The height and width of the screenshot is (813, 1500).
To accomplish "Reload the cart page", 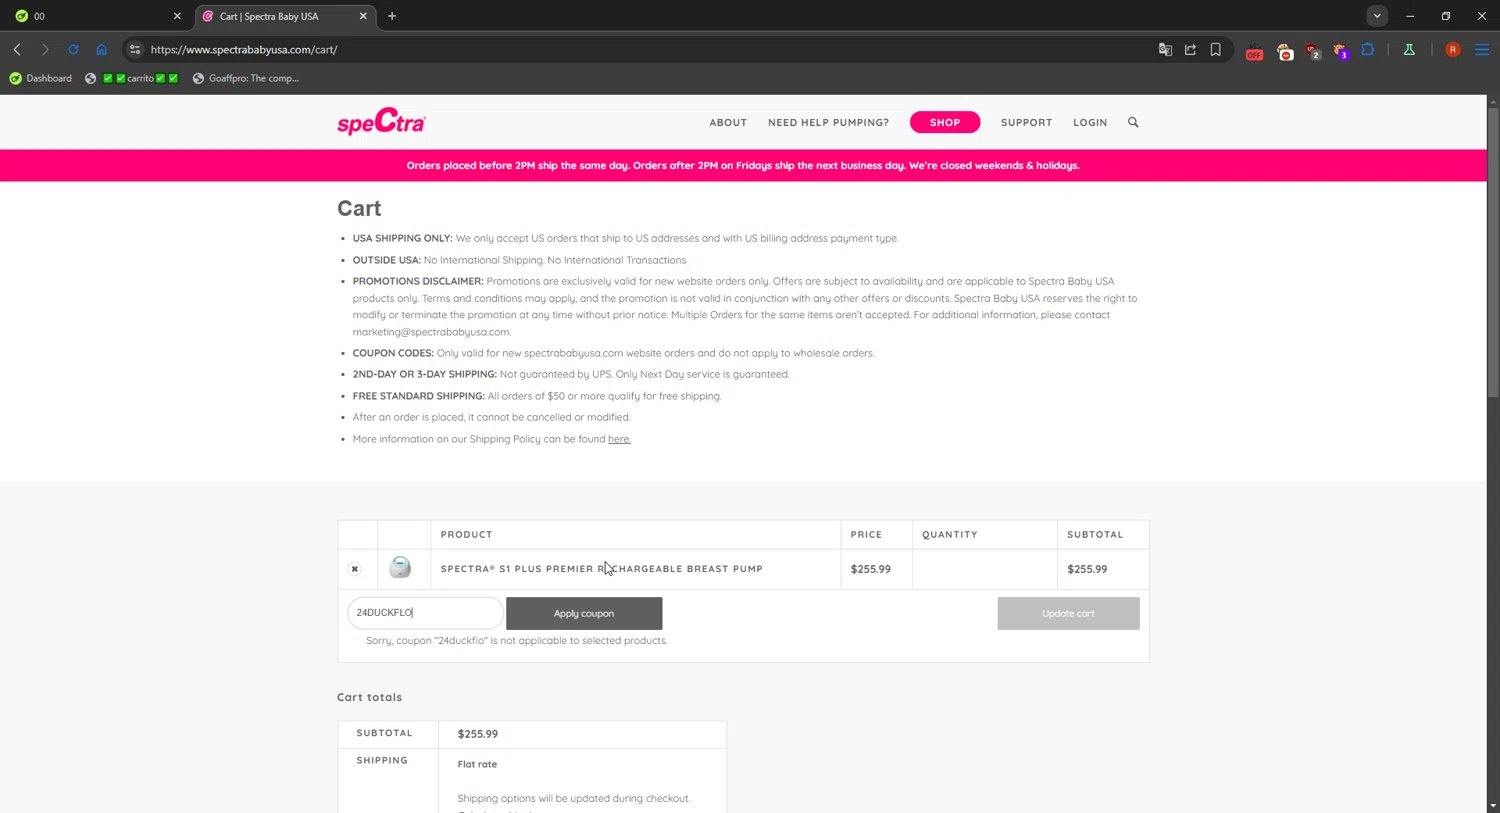I will point(73,49).
